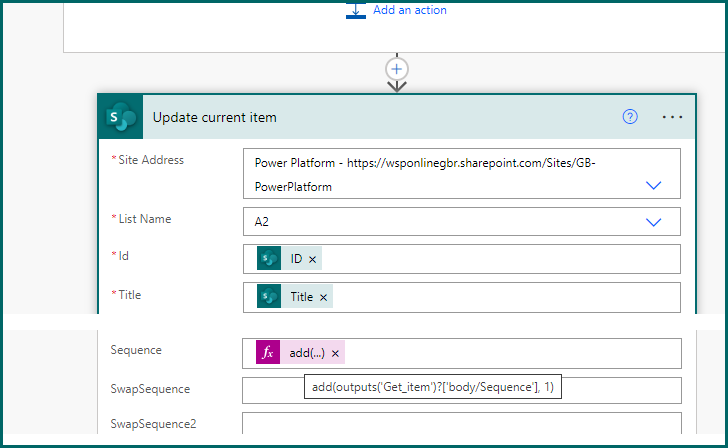Open the List Name dropdown chevron
728x448 pixels.
click(653, 222)
